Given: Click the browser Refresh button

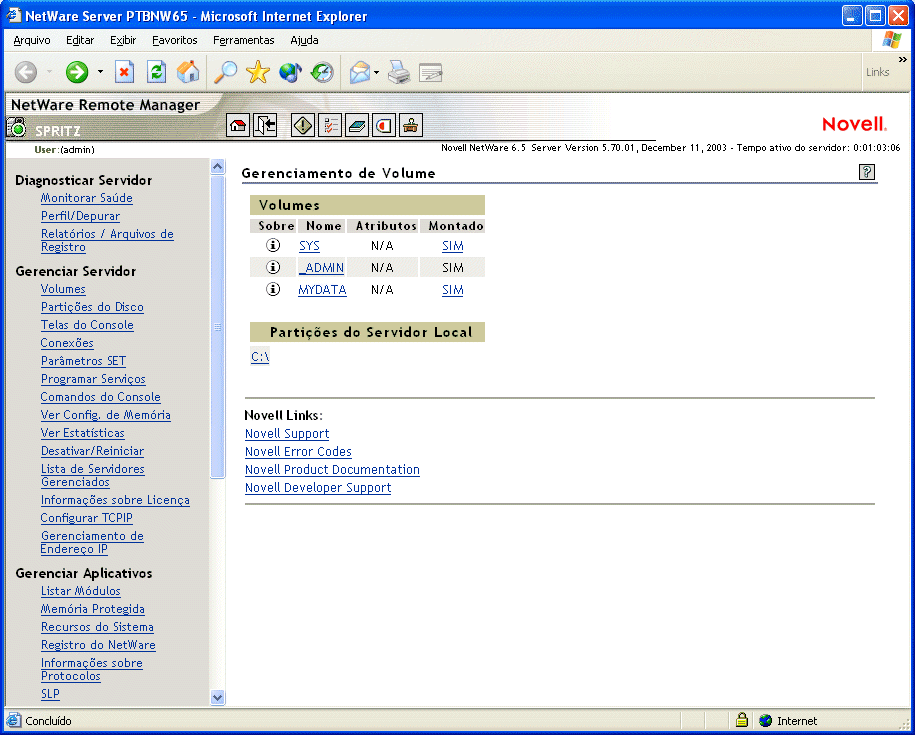Looking at the screenshot, I should (x=156, y=72).
